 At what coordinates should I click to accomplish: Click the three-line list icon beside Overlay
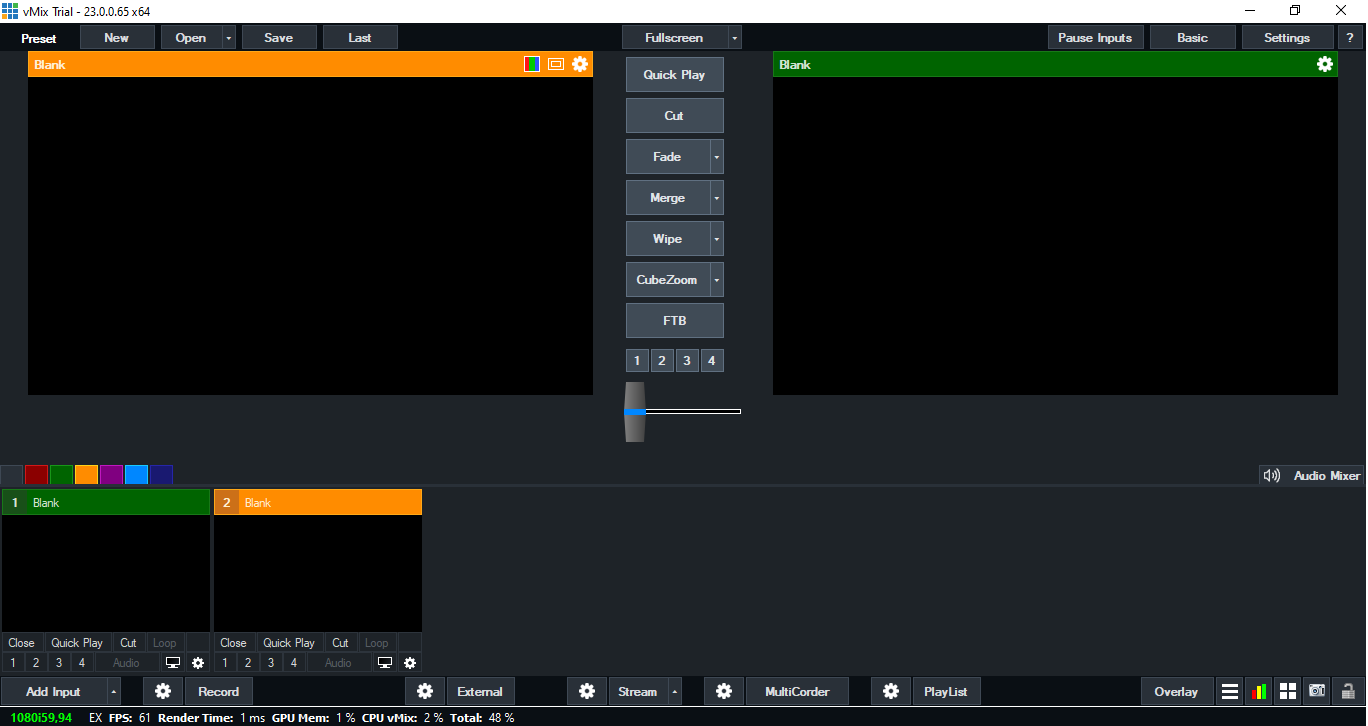(x=1230, y=691)
